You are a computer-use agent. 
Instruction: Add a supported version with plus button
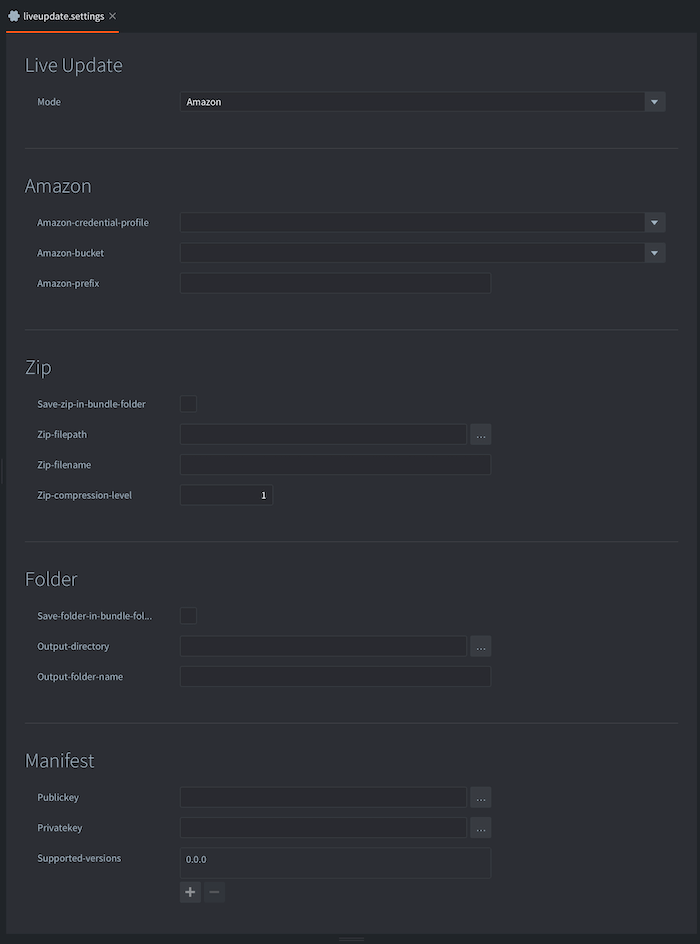click(x=190, y=892)
